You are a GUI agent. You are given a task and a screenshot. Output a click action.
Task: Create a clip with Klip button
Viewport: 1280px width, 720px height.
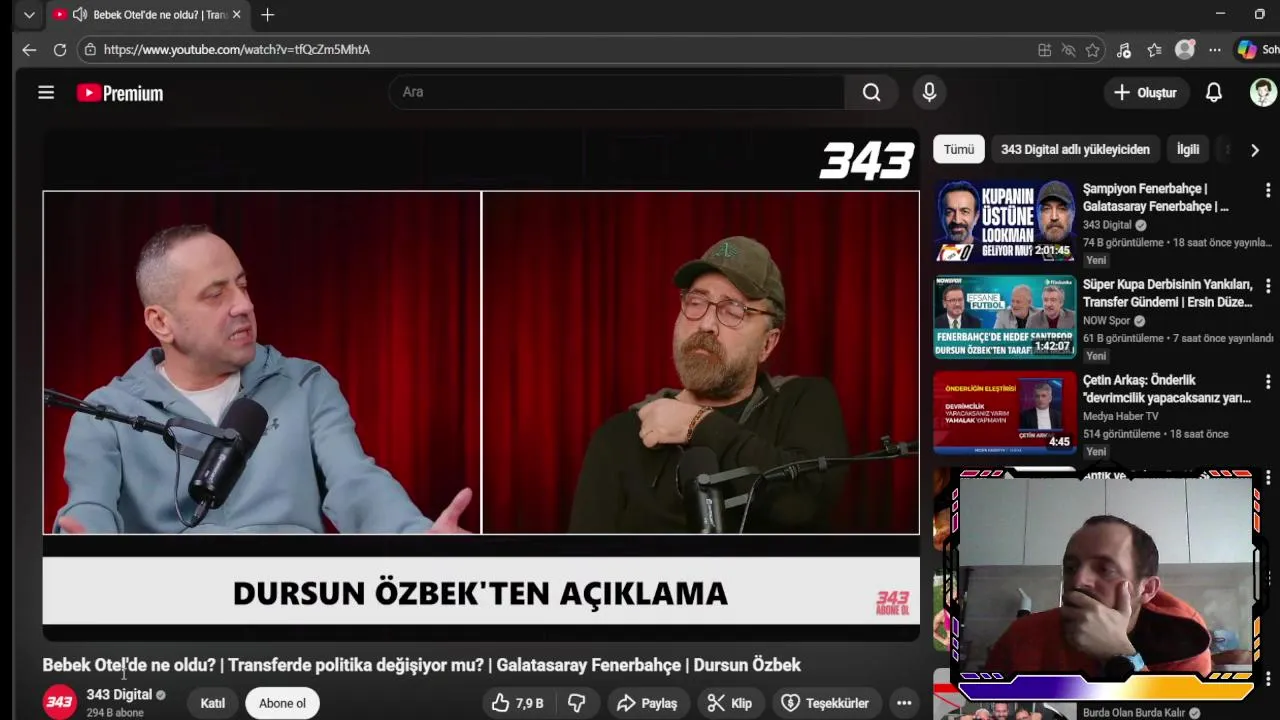730,703
